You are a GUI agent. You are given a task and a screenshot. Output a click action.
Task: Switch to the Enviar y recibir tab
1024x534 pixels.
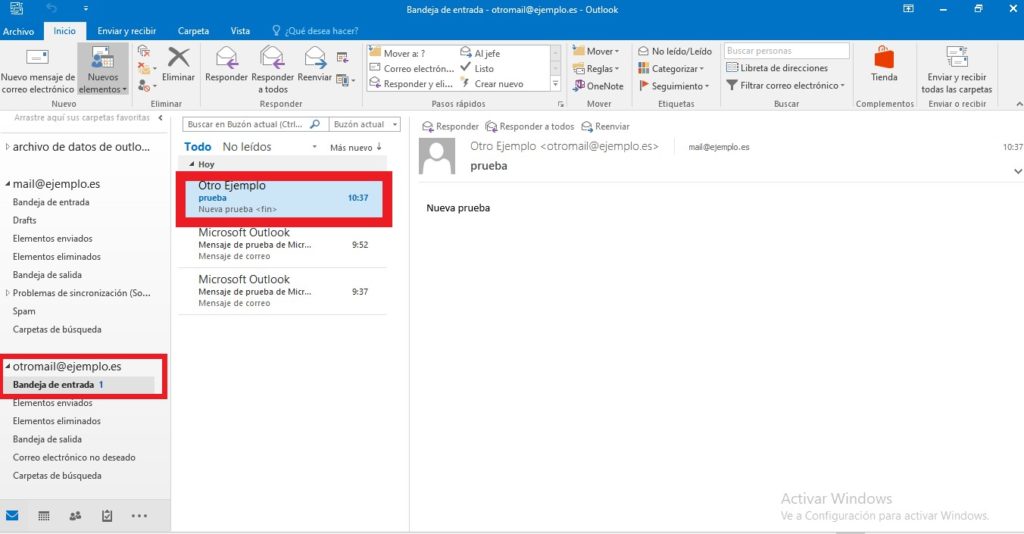[127, 31]
